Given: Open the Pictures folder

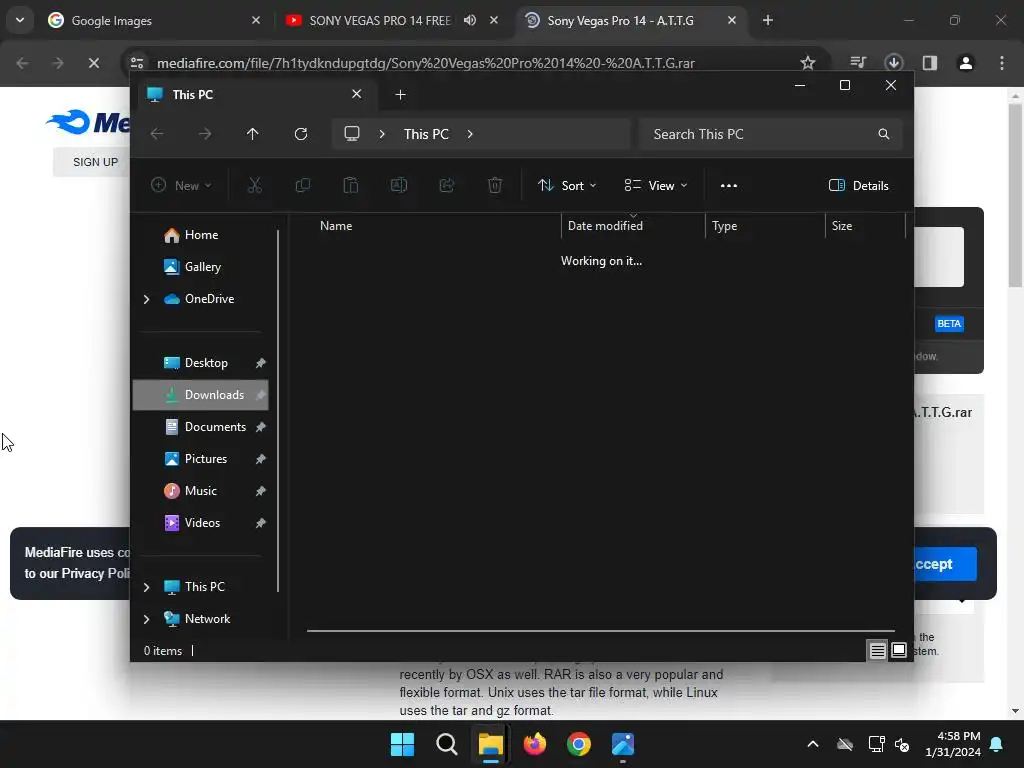Looking at the screenshot, I should click(x=200, y=459).
